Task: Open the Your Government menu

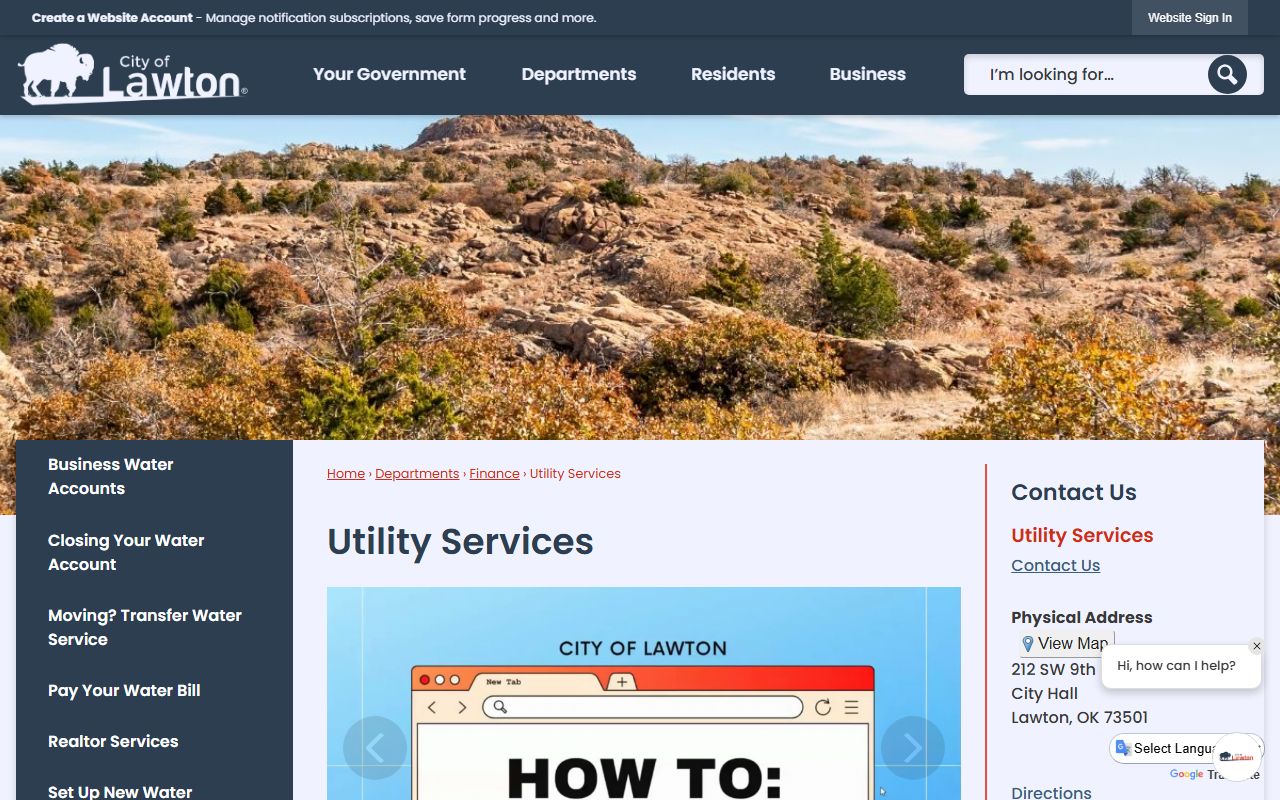Action: click(x=389, y=74)
